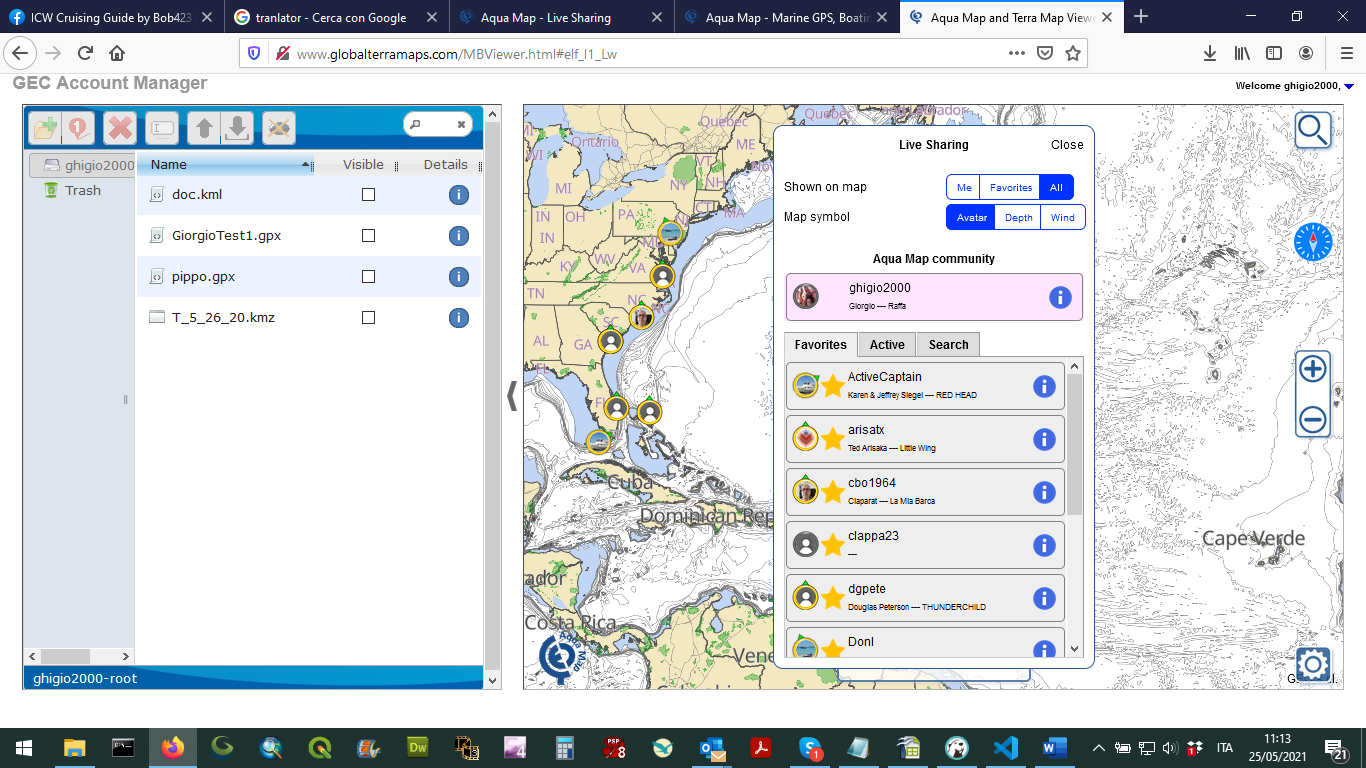The width and height of the screenshot is (1366, 768).
Task: Open info for dgpete favorite
Action: click(x=1044, y=598)
